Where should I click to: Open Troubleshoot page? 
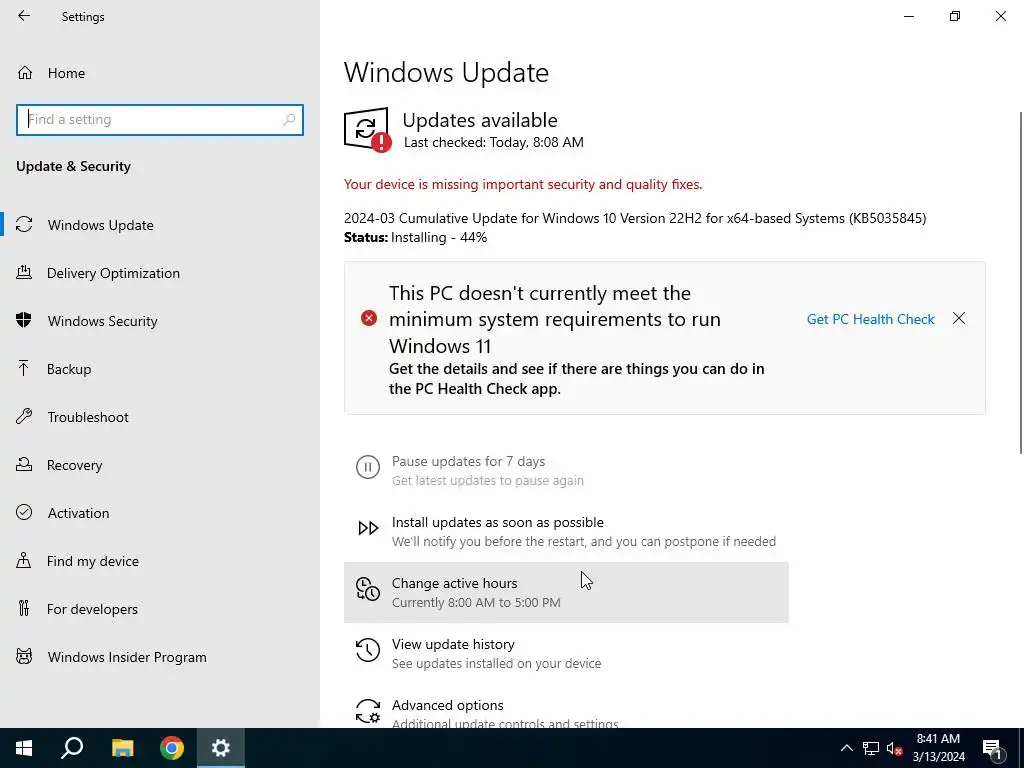[x=160, y=417]
